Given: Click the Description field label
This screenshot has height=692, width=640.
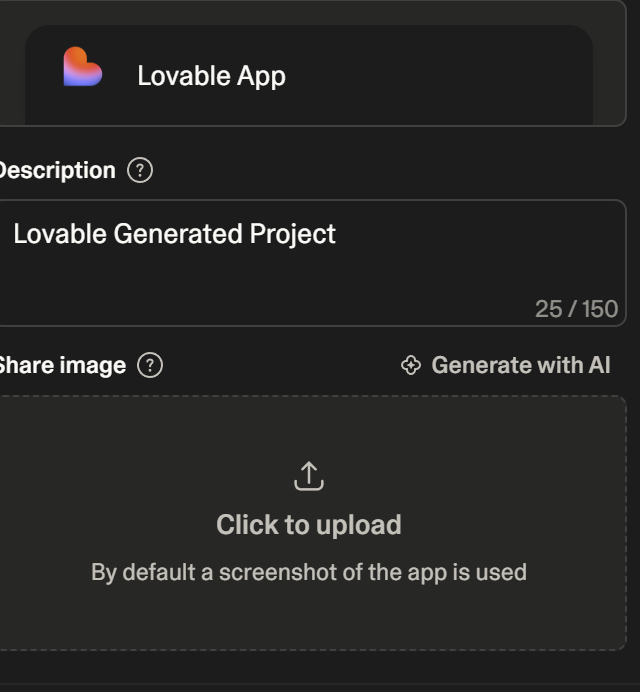Looking at the screenshot, I should (56, 171).
